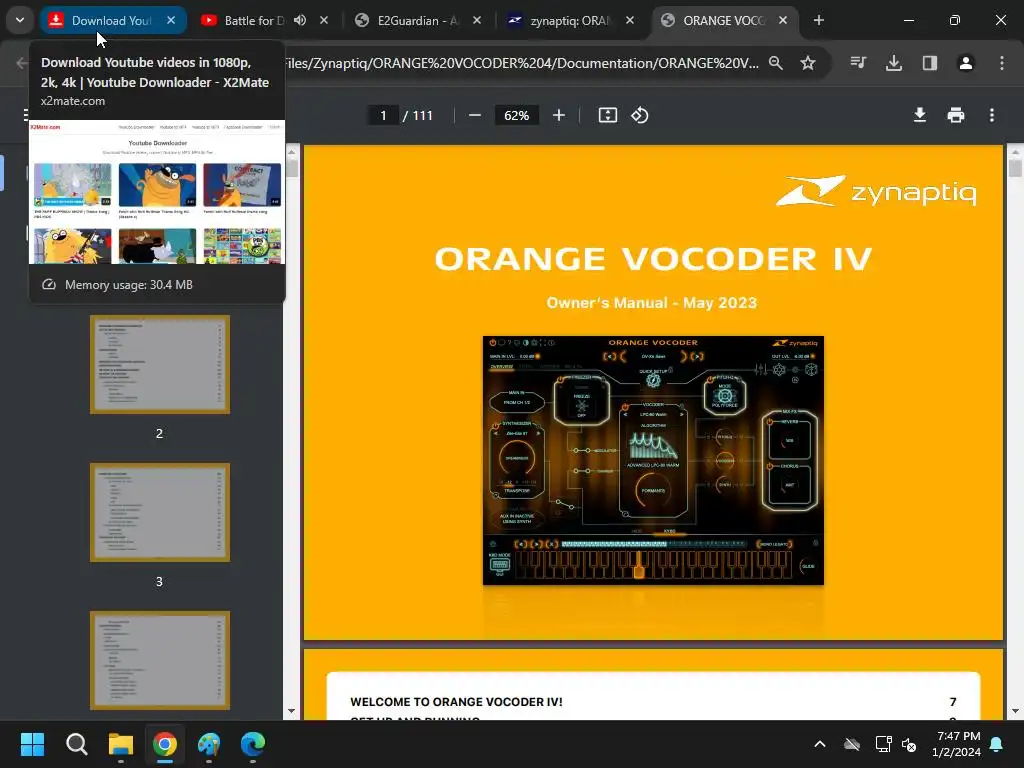The height and width of the screenshot is (768, 1024).
Task: Close the Battle for D tab
Action: point(324,20)
